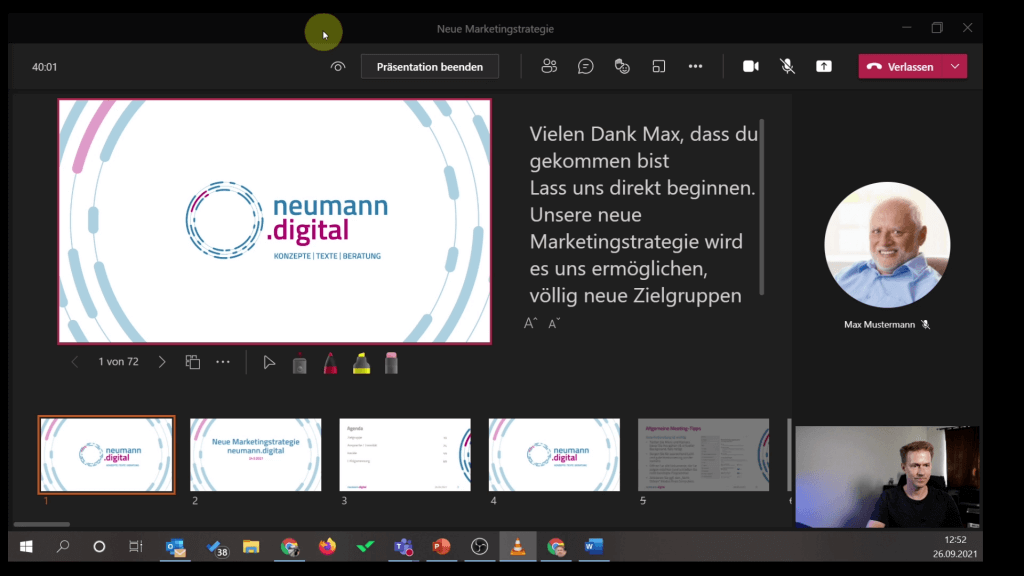1024x576 pixels.
Task: Select slide 4 logo thumbnail
Action: pos(554,455)
